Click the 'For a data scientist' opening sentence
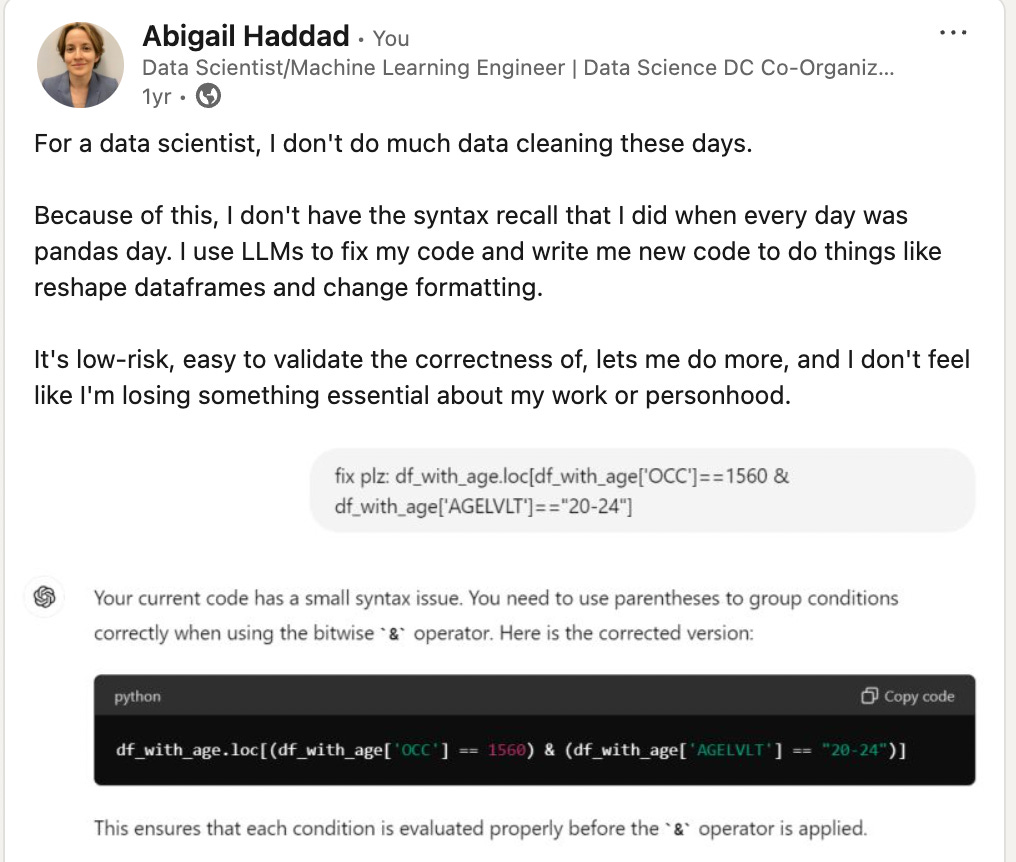Viewport: 1016px width, 862px height. click(x=392, y=143)
